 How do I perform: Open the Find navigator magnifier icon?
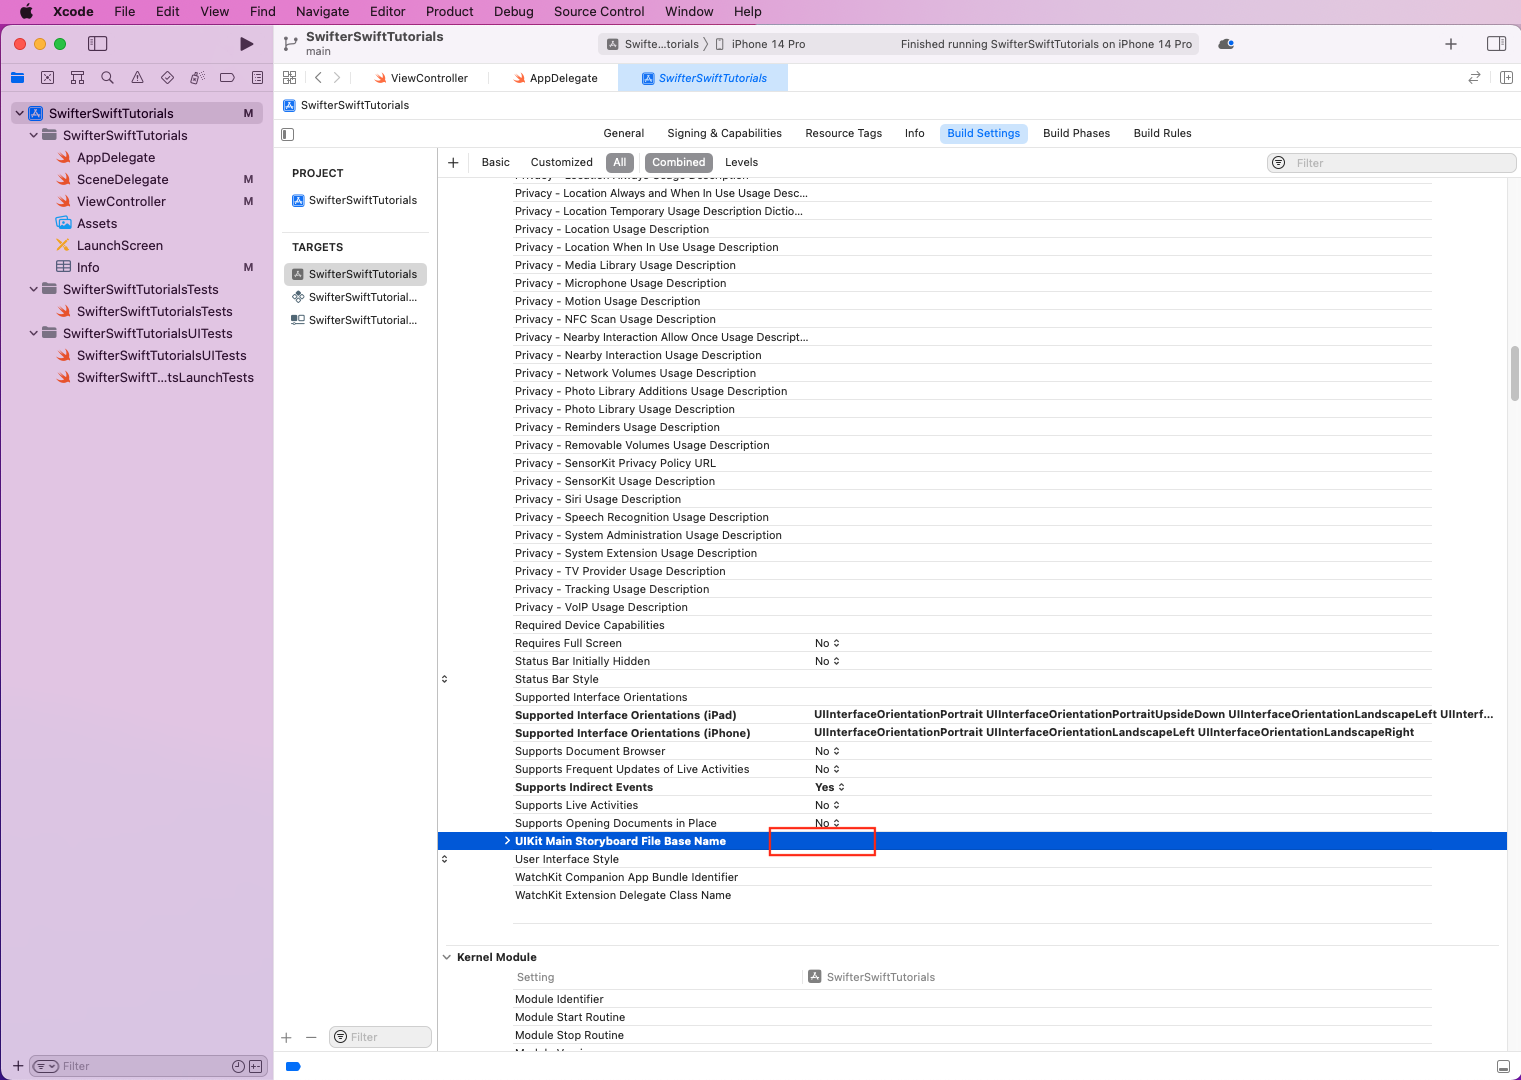coord(107,77)
